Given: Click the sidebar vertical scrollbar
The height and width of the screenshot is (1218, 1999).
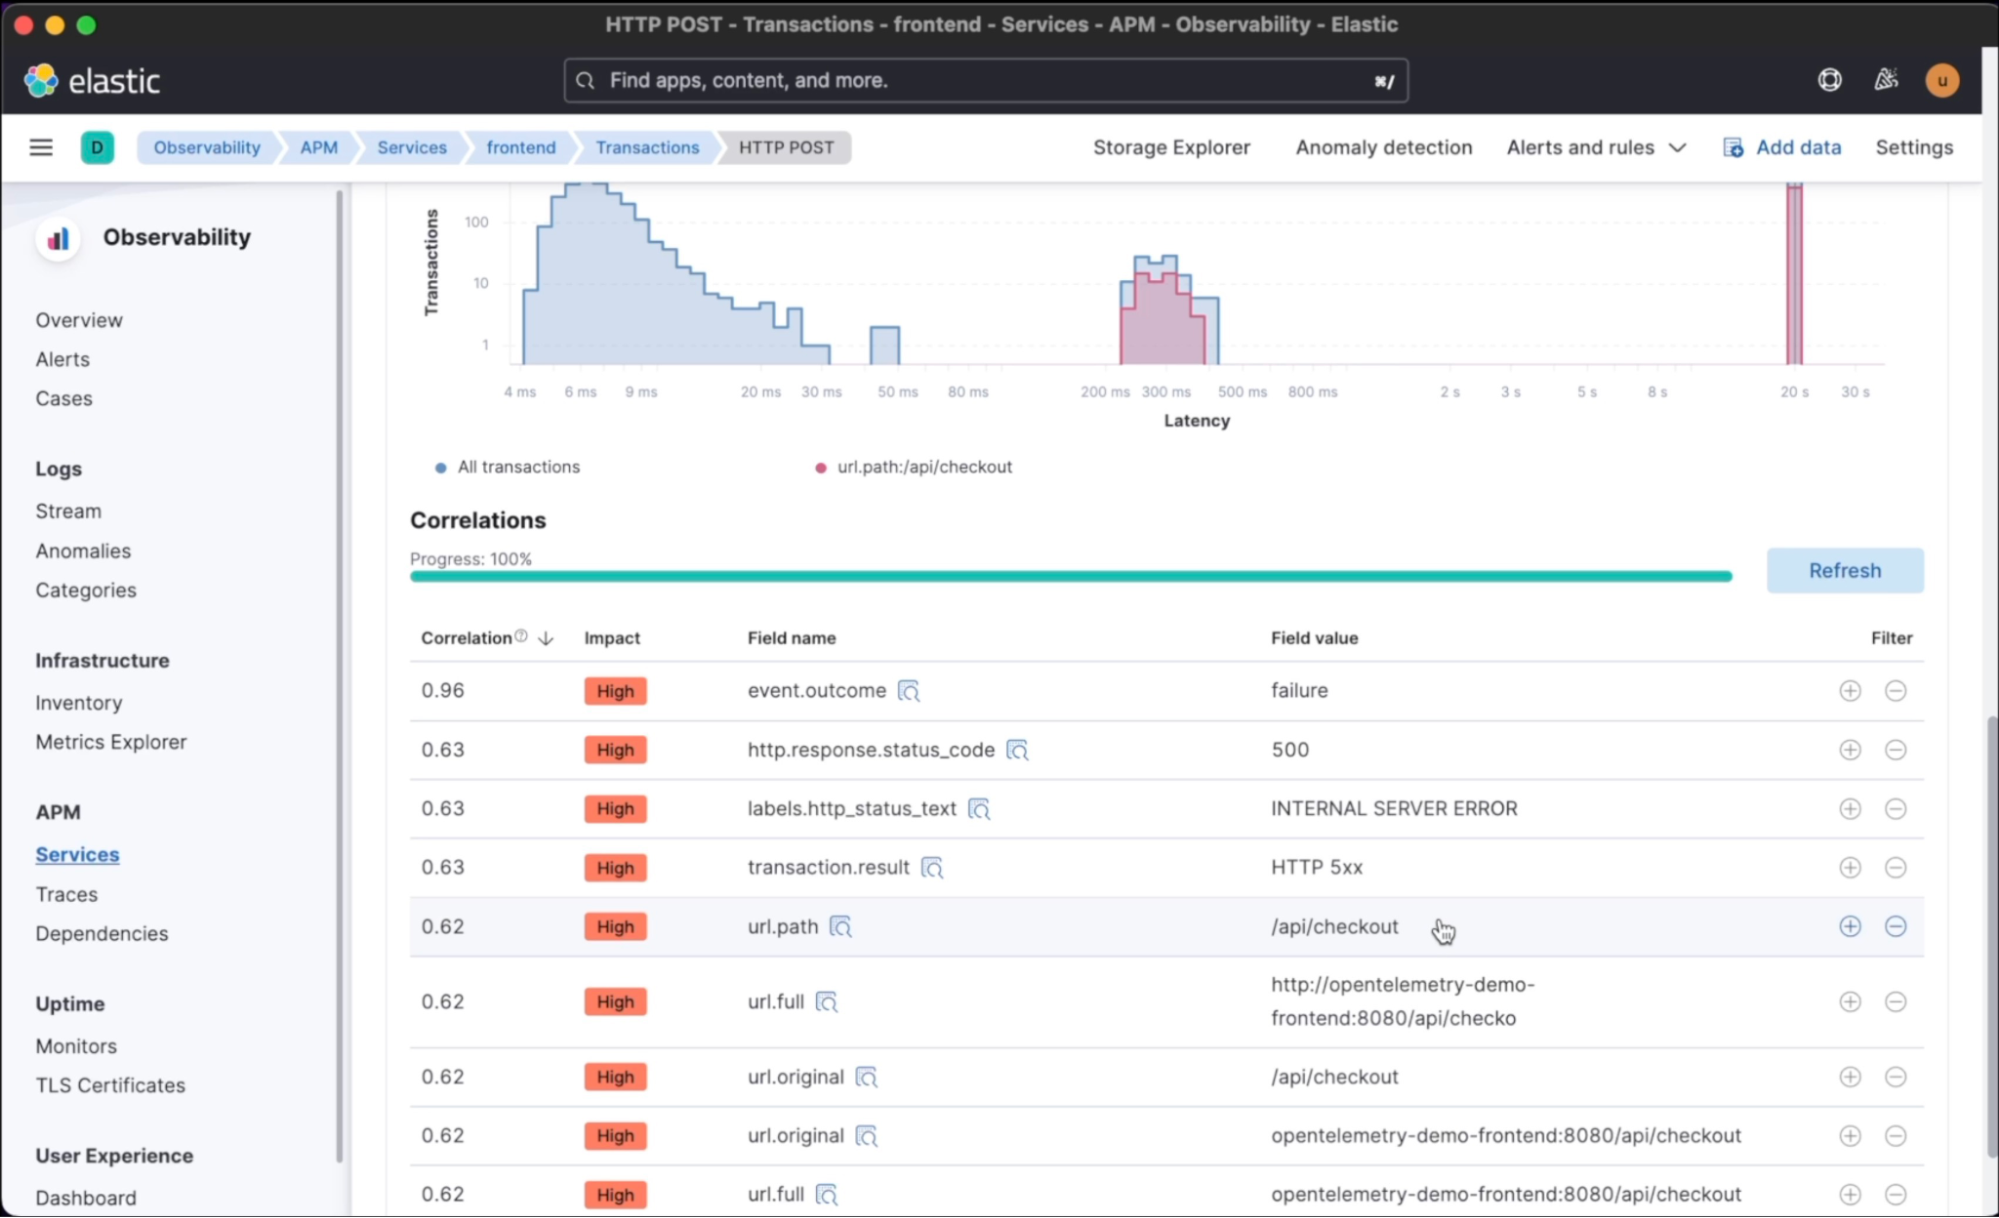Looking at the screenshot, I should click(340, 675).
